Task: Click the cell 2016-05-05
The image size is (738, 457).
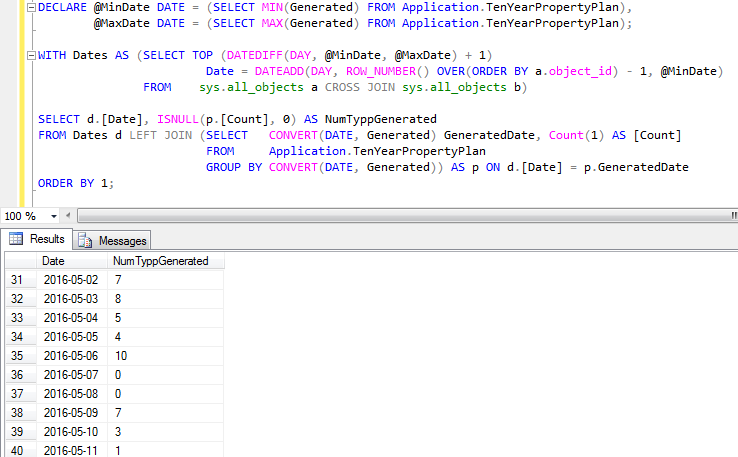Action: point(72,337)
